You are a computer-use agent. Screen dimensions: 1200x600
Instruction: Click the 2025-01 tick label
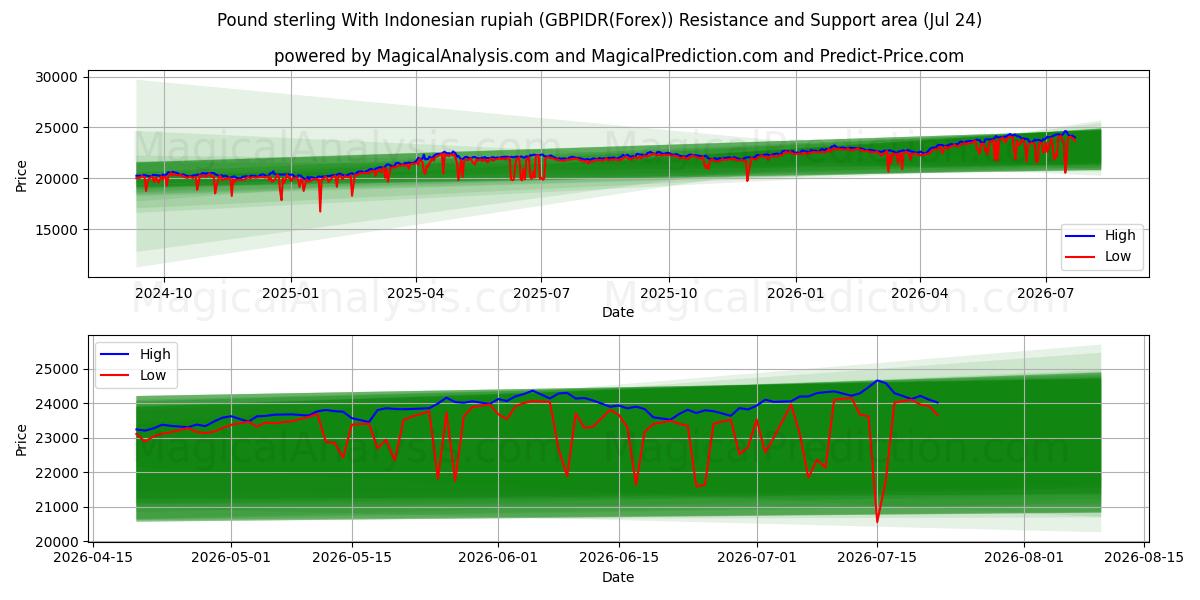291,293
